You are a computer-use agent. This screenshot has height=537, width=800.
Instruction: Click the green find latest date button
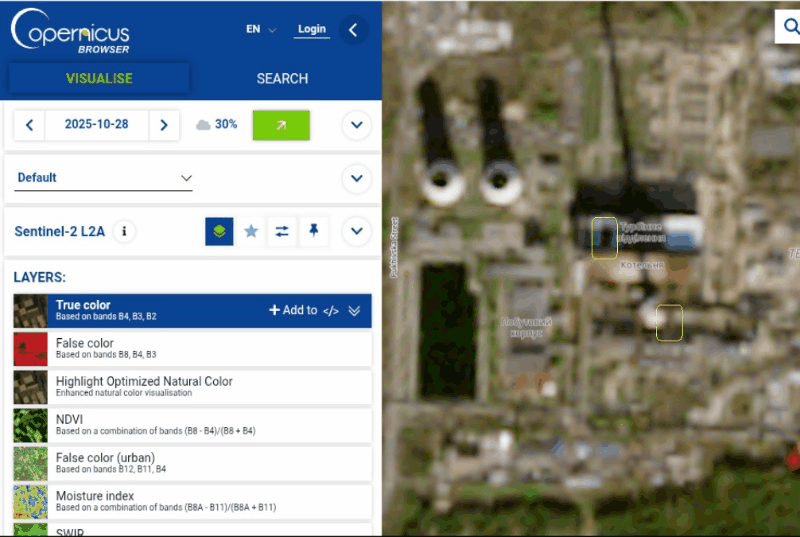click(x=281, y=125)
